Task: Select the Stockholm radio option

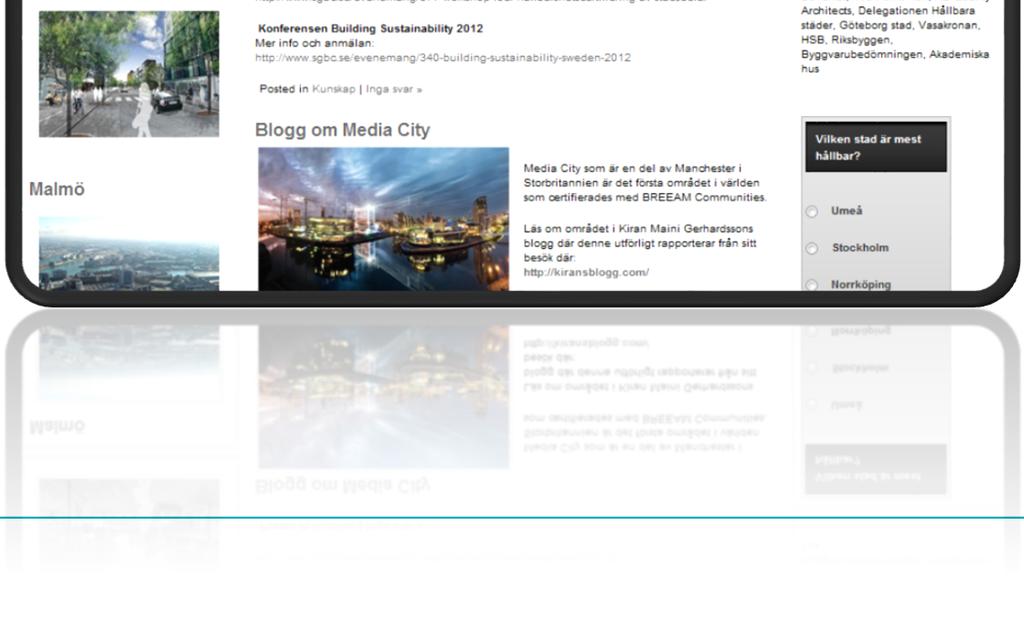Action: coord(812,249)
